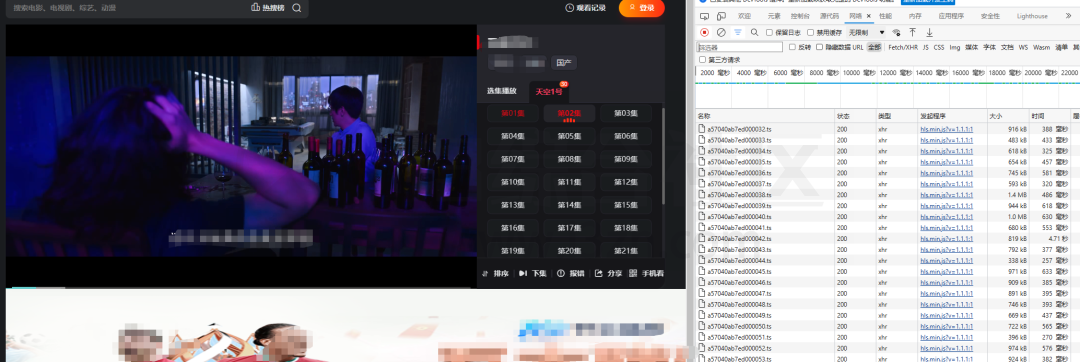Sort by 状态 column header

coord(854,116)
